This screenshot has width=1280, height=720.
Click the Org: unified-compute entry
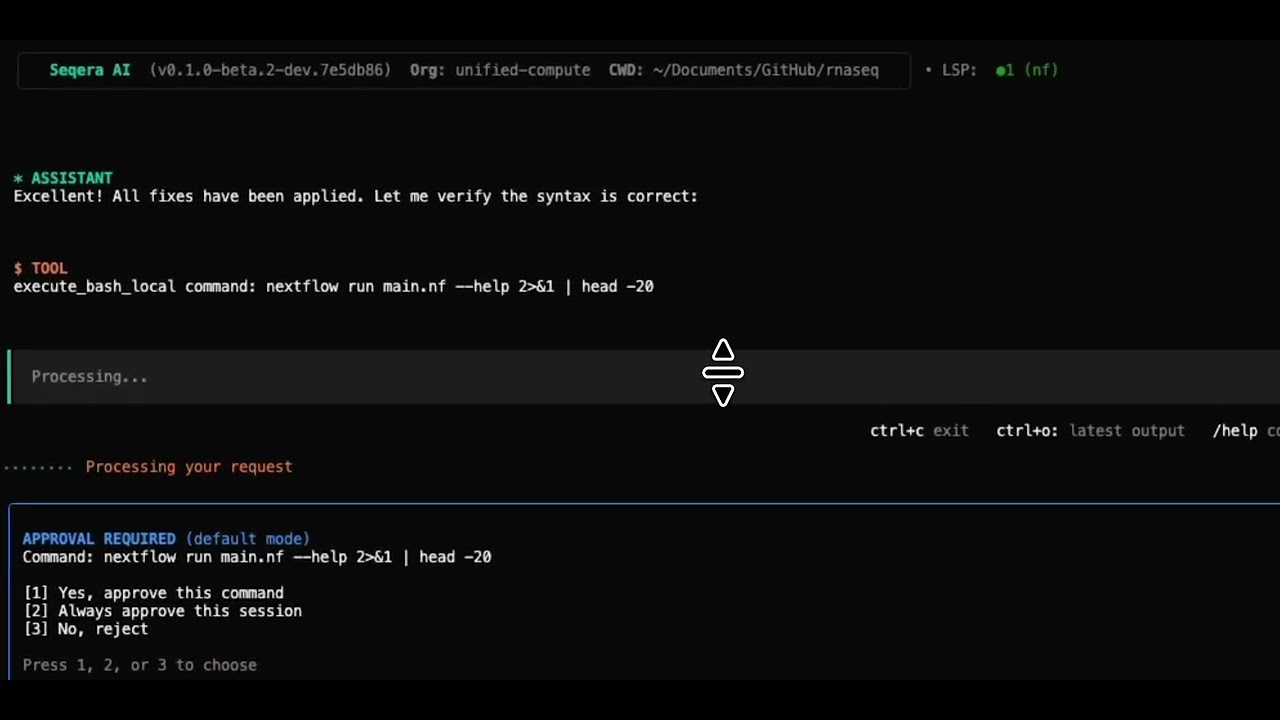[x=500, y=70]
